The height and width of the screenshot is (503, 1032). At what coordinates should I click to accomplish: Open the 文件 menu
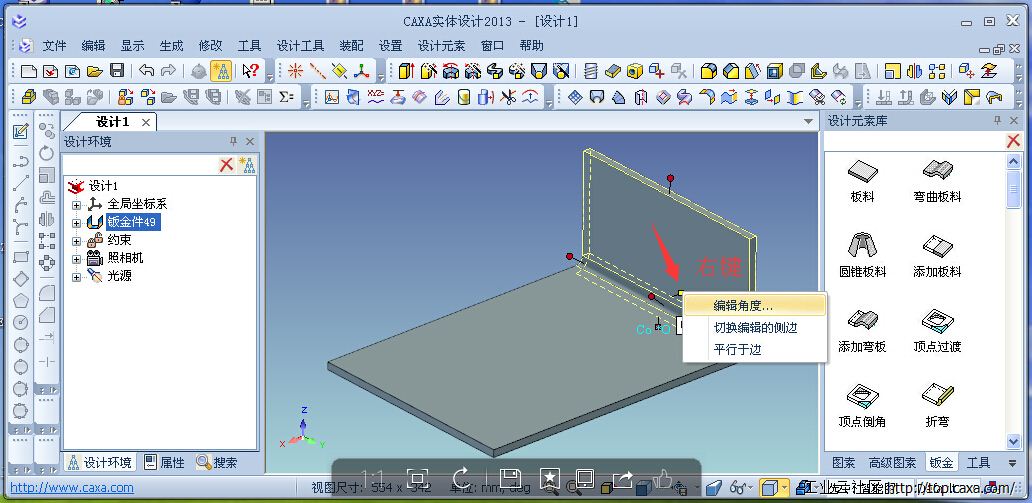click(x=55, y=45)
